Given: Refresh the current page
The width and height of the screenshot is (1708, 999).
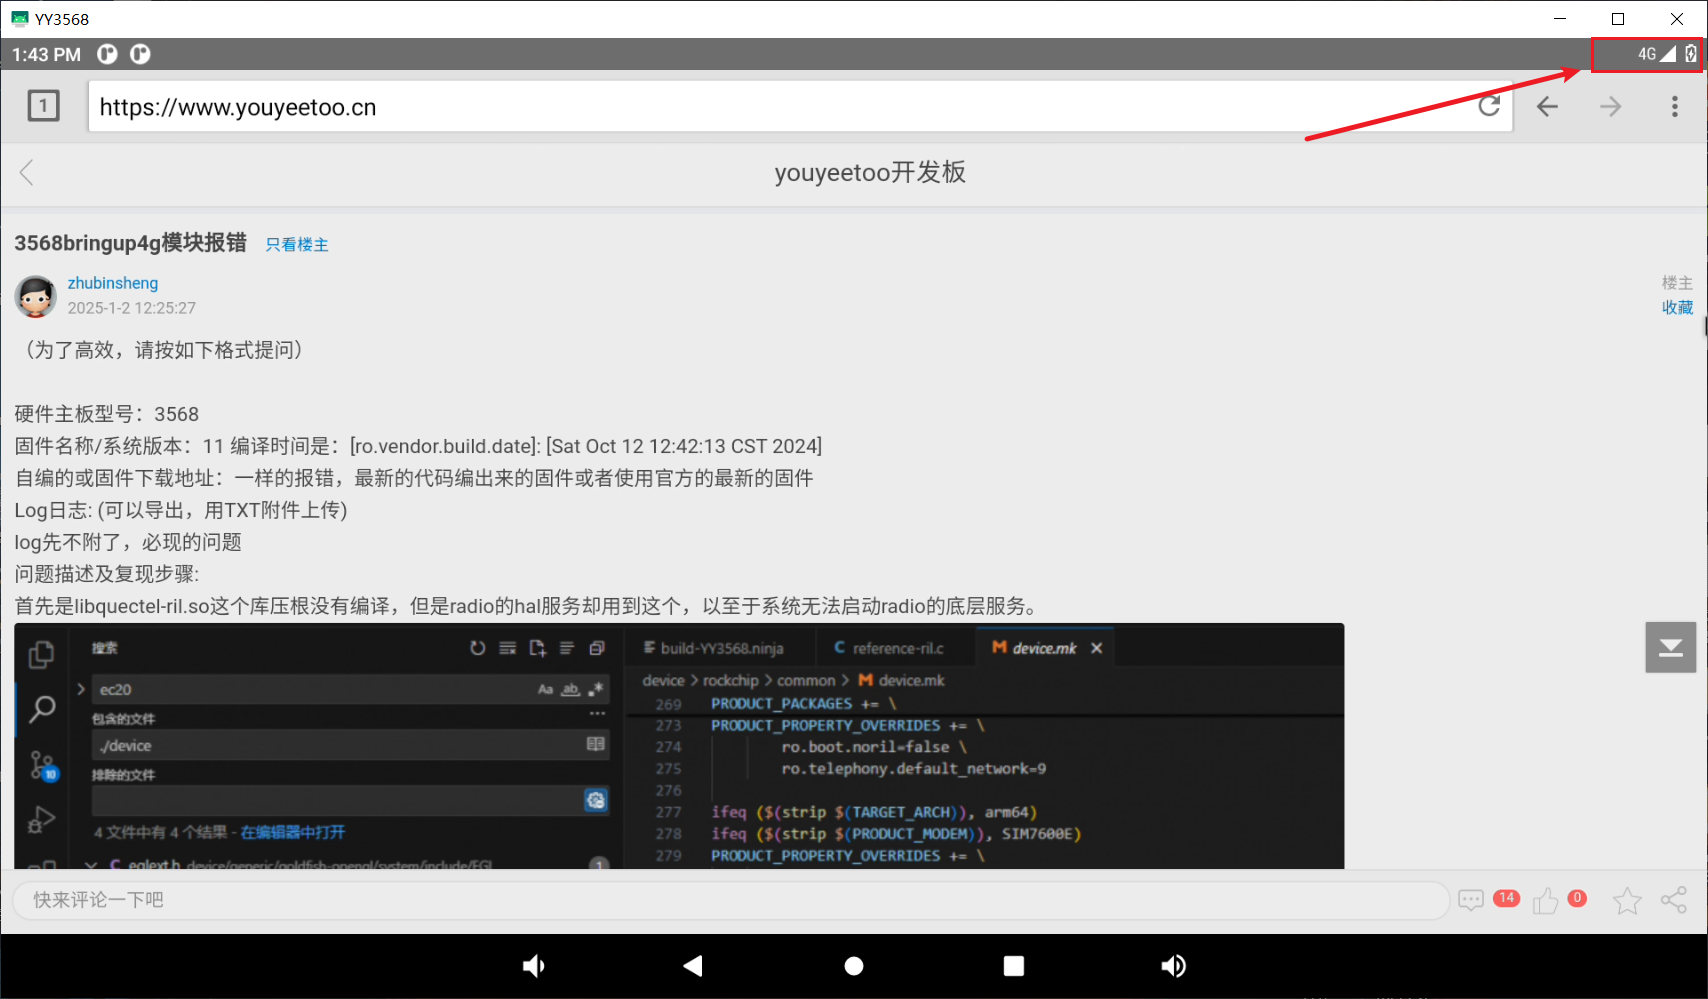Looking at the screenshot, I should pyautogui.click(x=1489, y=106).
